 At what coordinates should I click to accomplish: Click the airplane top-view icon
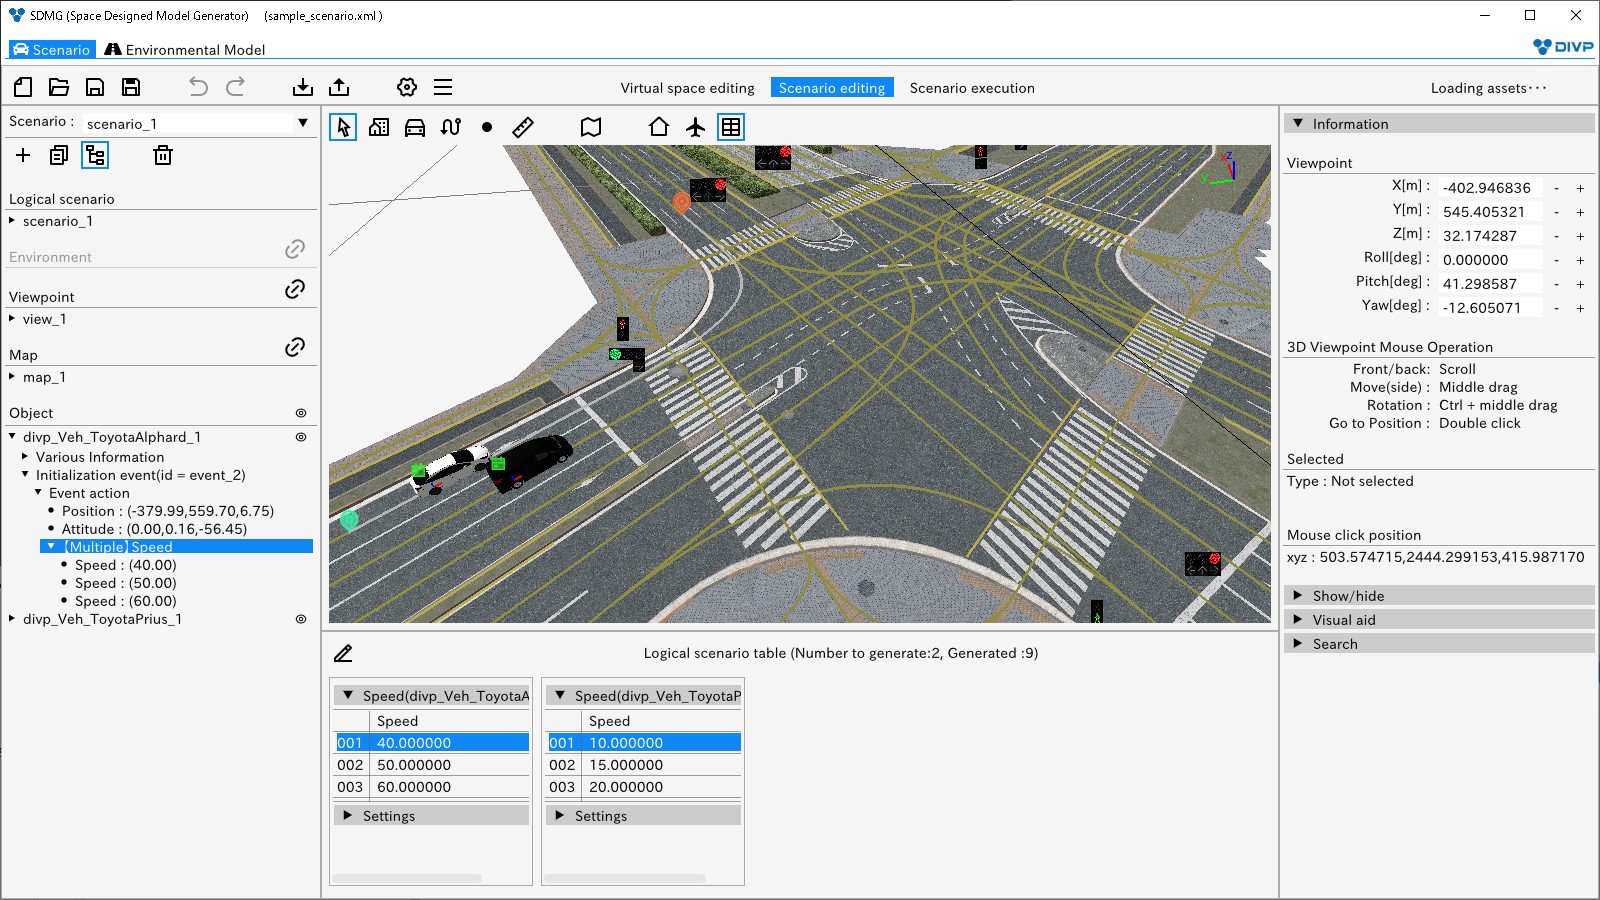695,127
